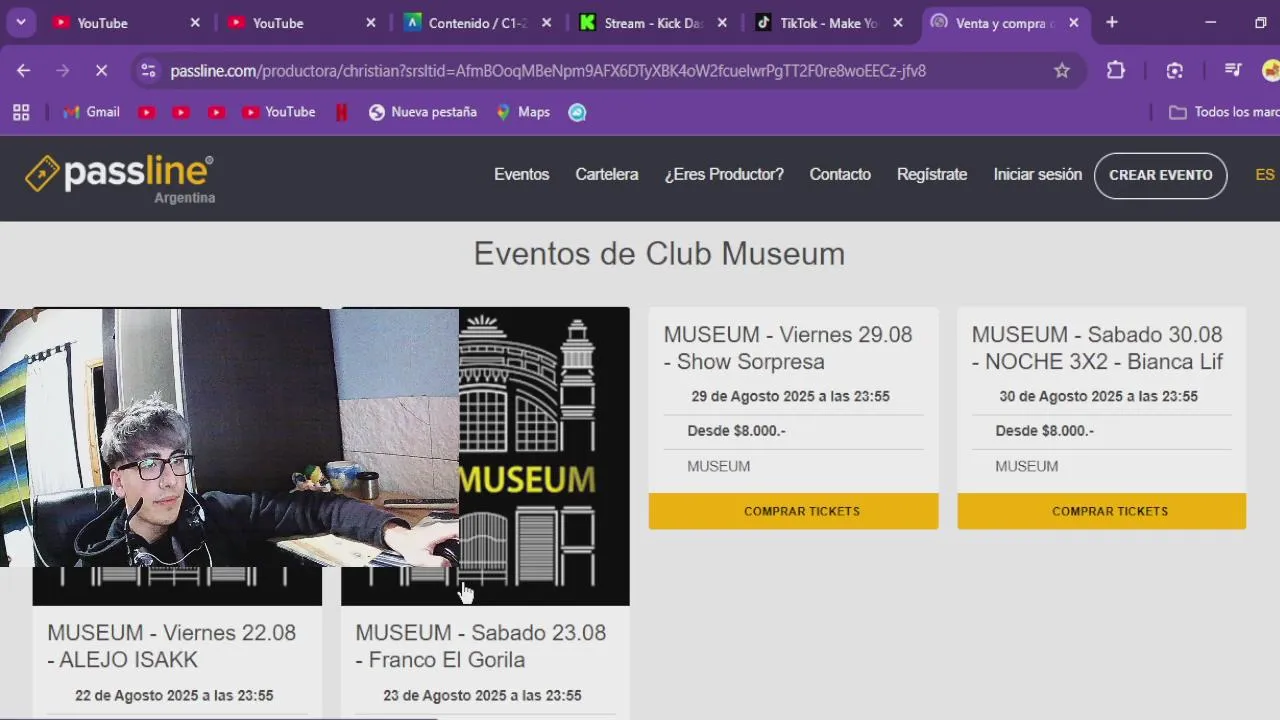Open second unlabeled YouTube bookmark icon
The image size is (1280, 720).
coord(181,112)
